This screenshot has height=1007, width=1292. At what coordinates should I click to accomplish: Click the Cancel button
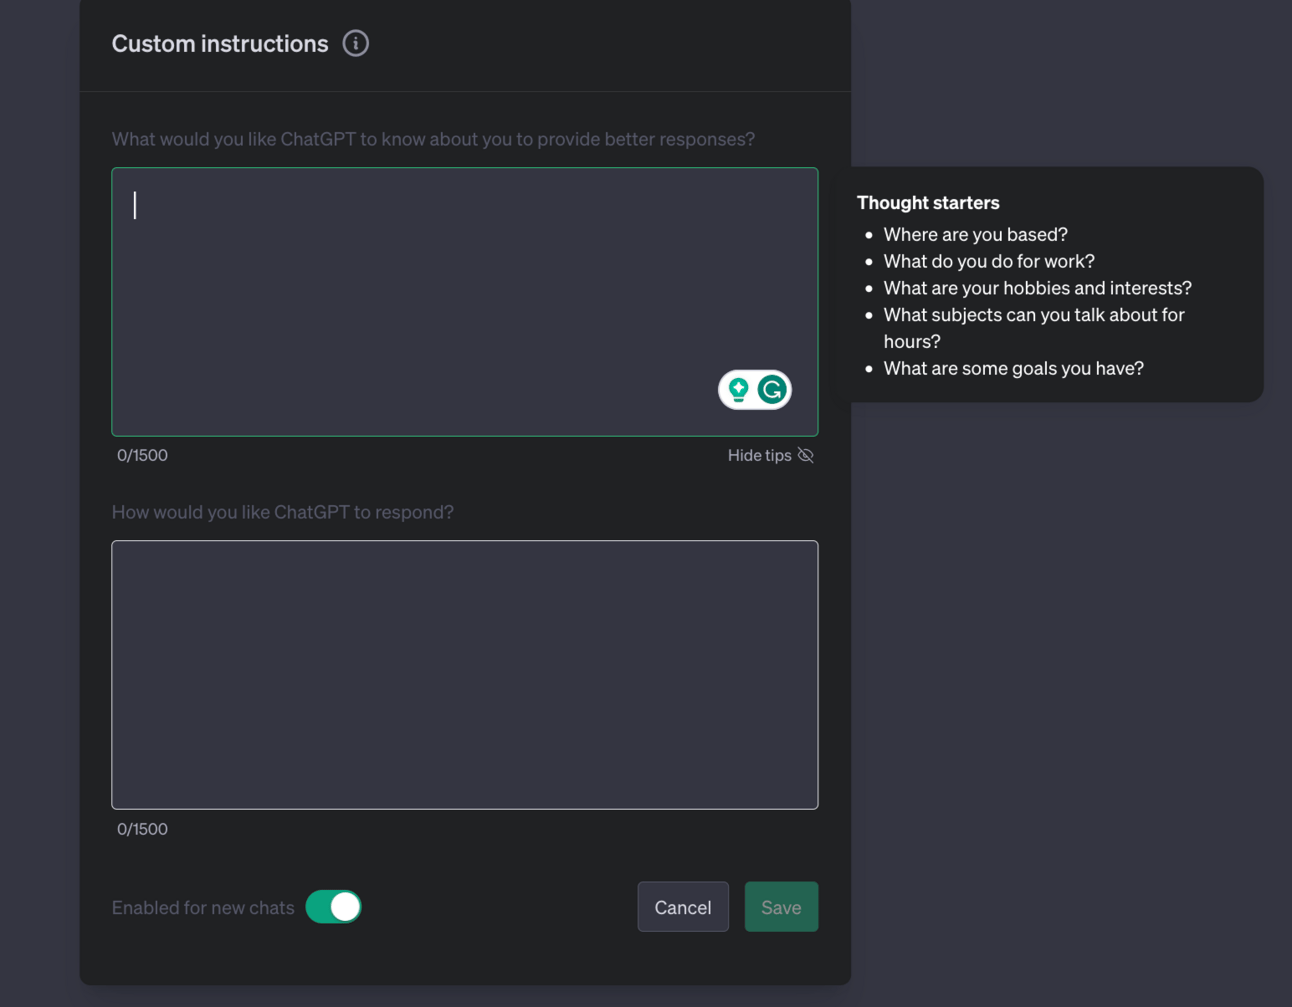click(683, 907)
